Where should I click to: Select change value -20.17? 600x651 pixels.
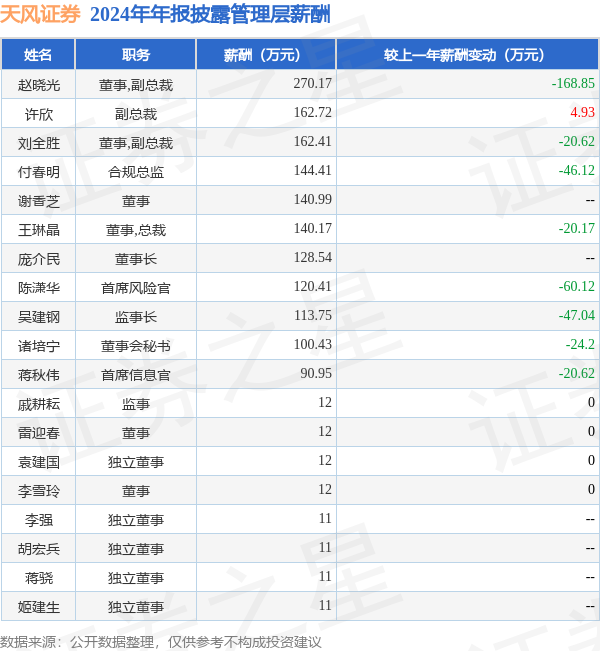coord(576,228)
